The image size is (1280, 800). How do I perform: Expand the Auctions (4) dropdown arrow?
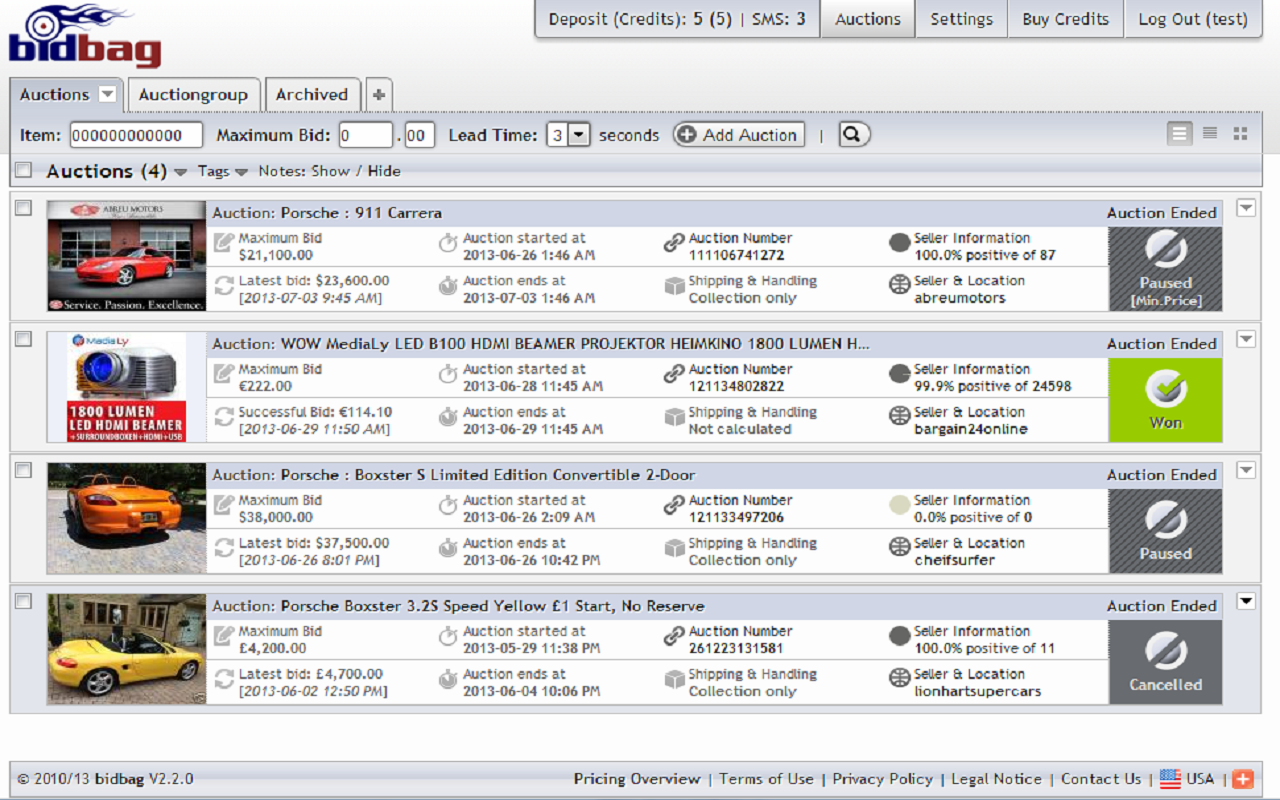[x=180, y=172]
